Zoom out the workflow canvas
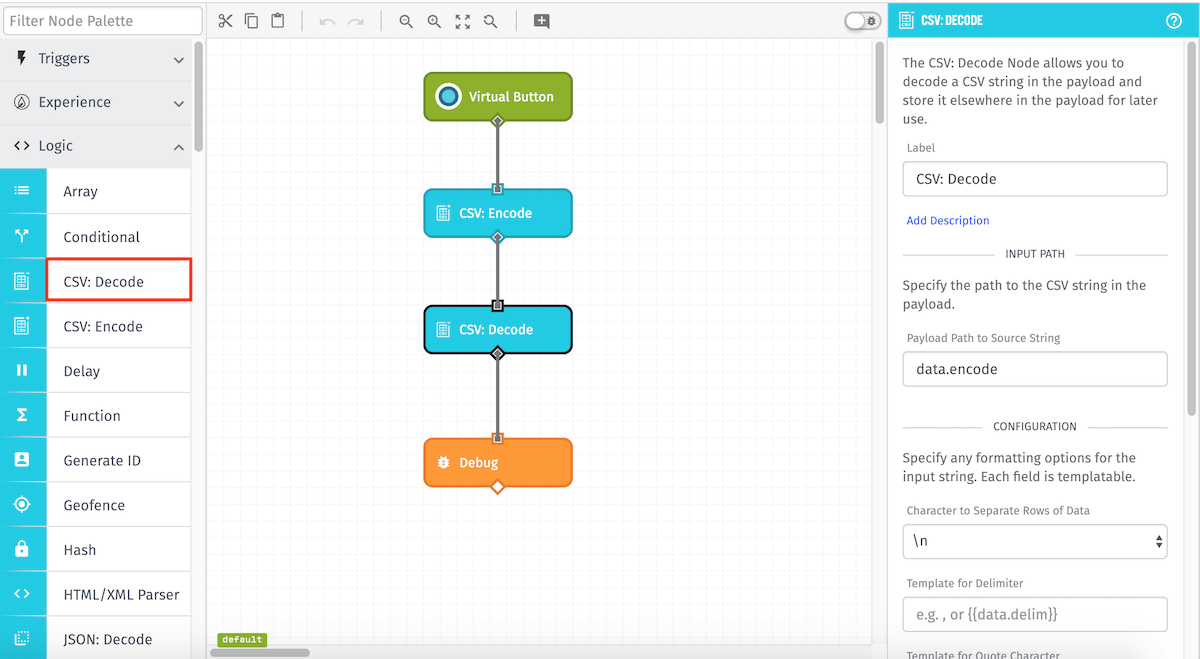This screenshot has height=659, width=1200. coord(406,21)
